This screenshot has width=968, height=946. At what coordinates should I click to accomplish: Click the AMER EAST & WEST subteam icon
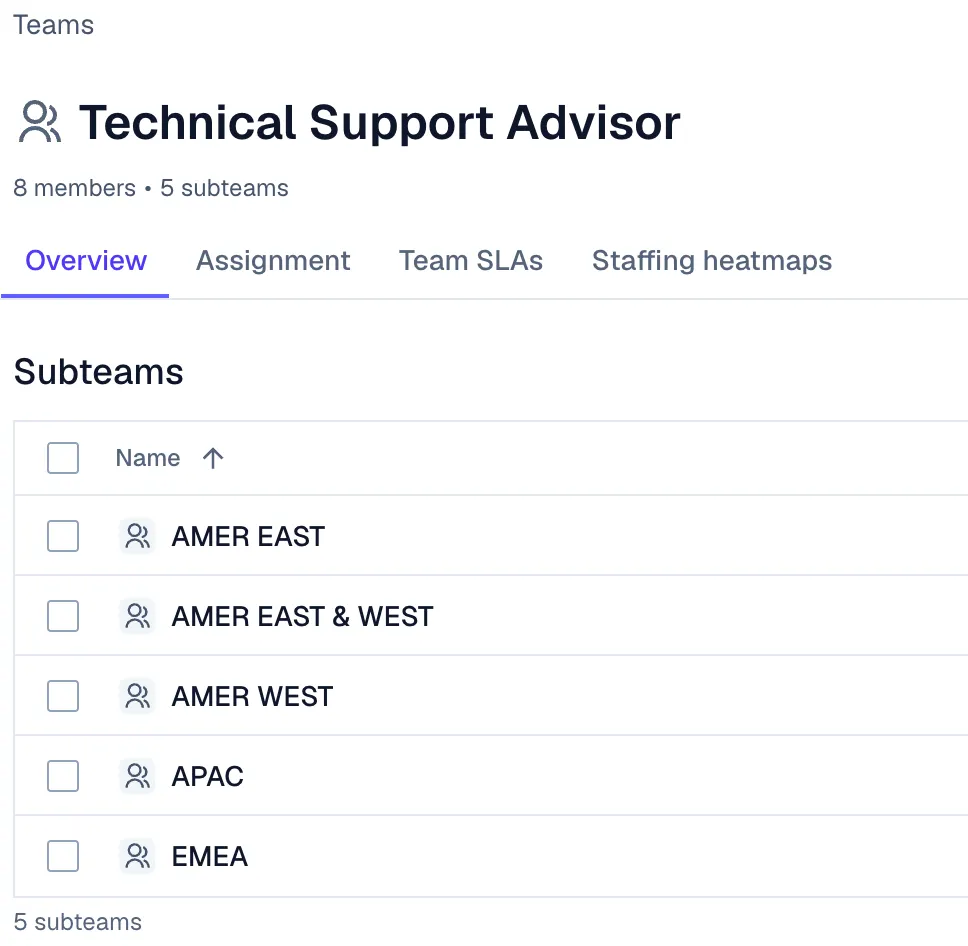[137, 616]
